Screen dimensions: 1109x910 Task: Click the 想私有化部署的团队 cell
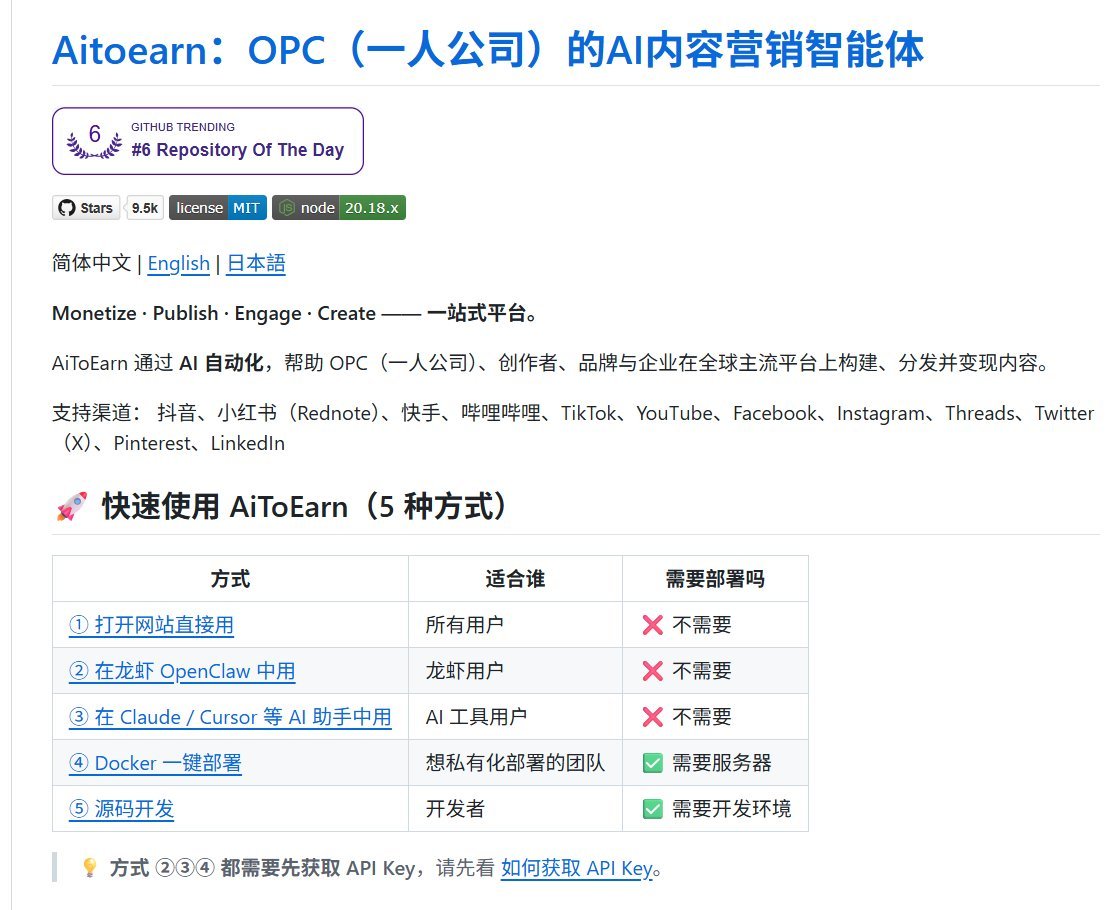pos(515,763)
